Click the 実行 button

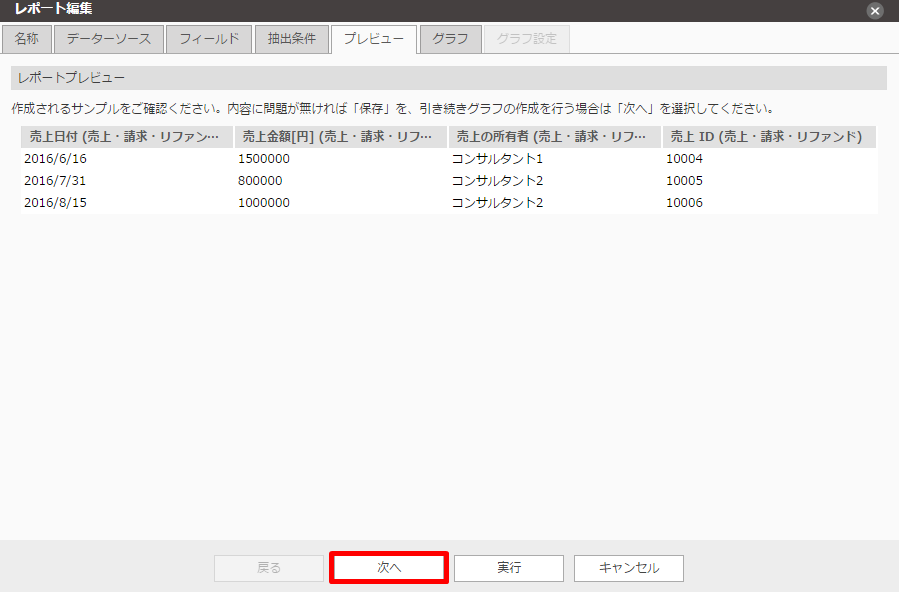tap(509, 568)
